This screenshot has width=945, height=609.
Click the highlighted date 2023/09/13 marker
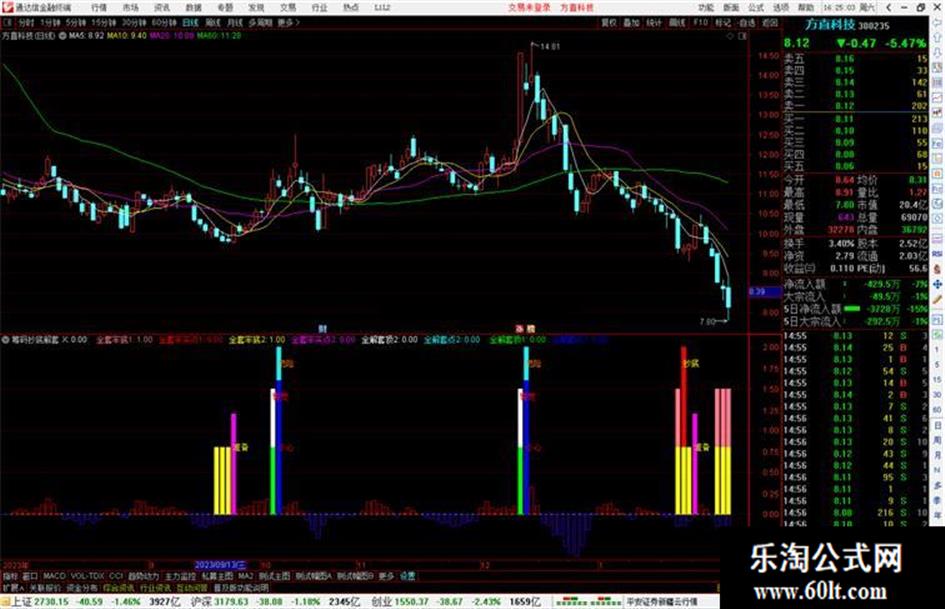click(x=220, y=566)
